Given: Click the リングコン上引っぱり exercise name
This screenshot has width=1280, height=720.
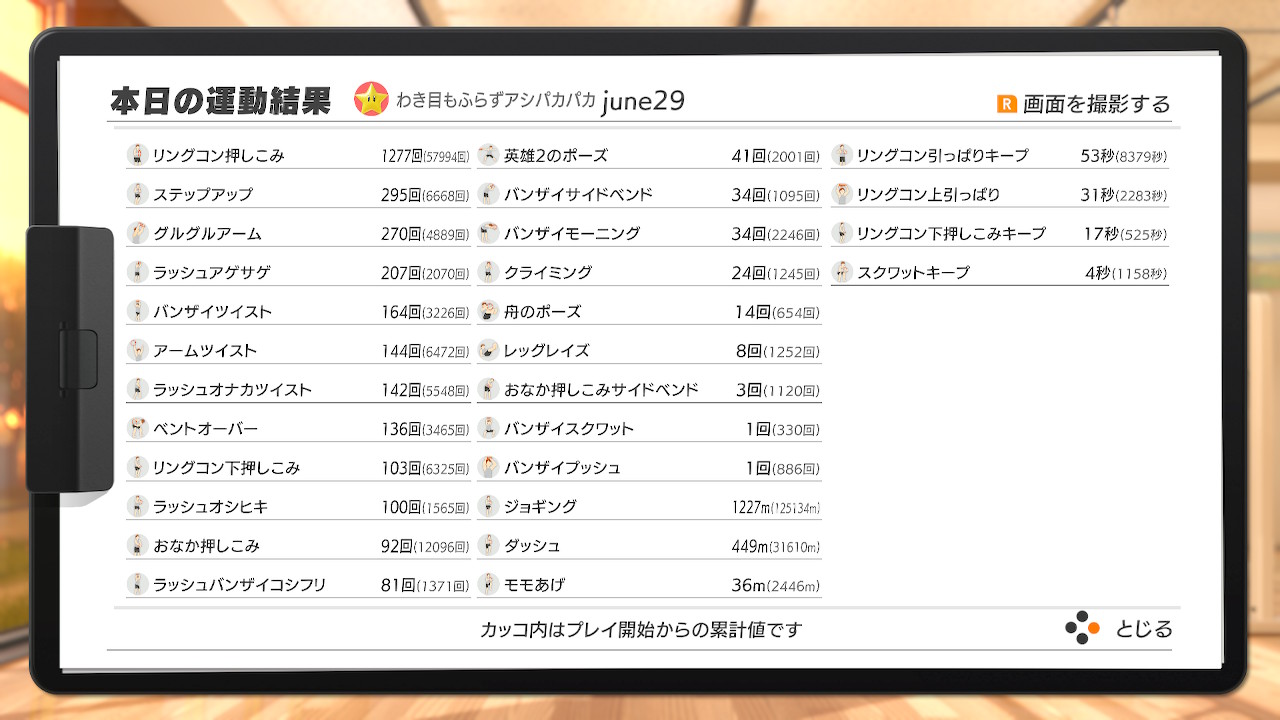Looking at the screenshot, I should click(x=928, y=195).
